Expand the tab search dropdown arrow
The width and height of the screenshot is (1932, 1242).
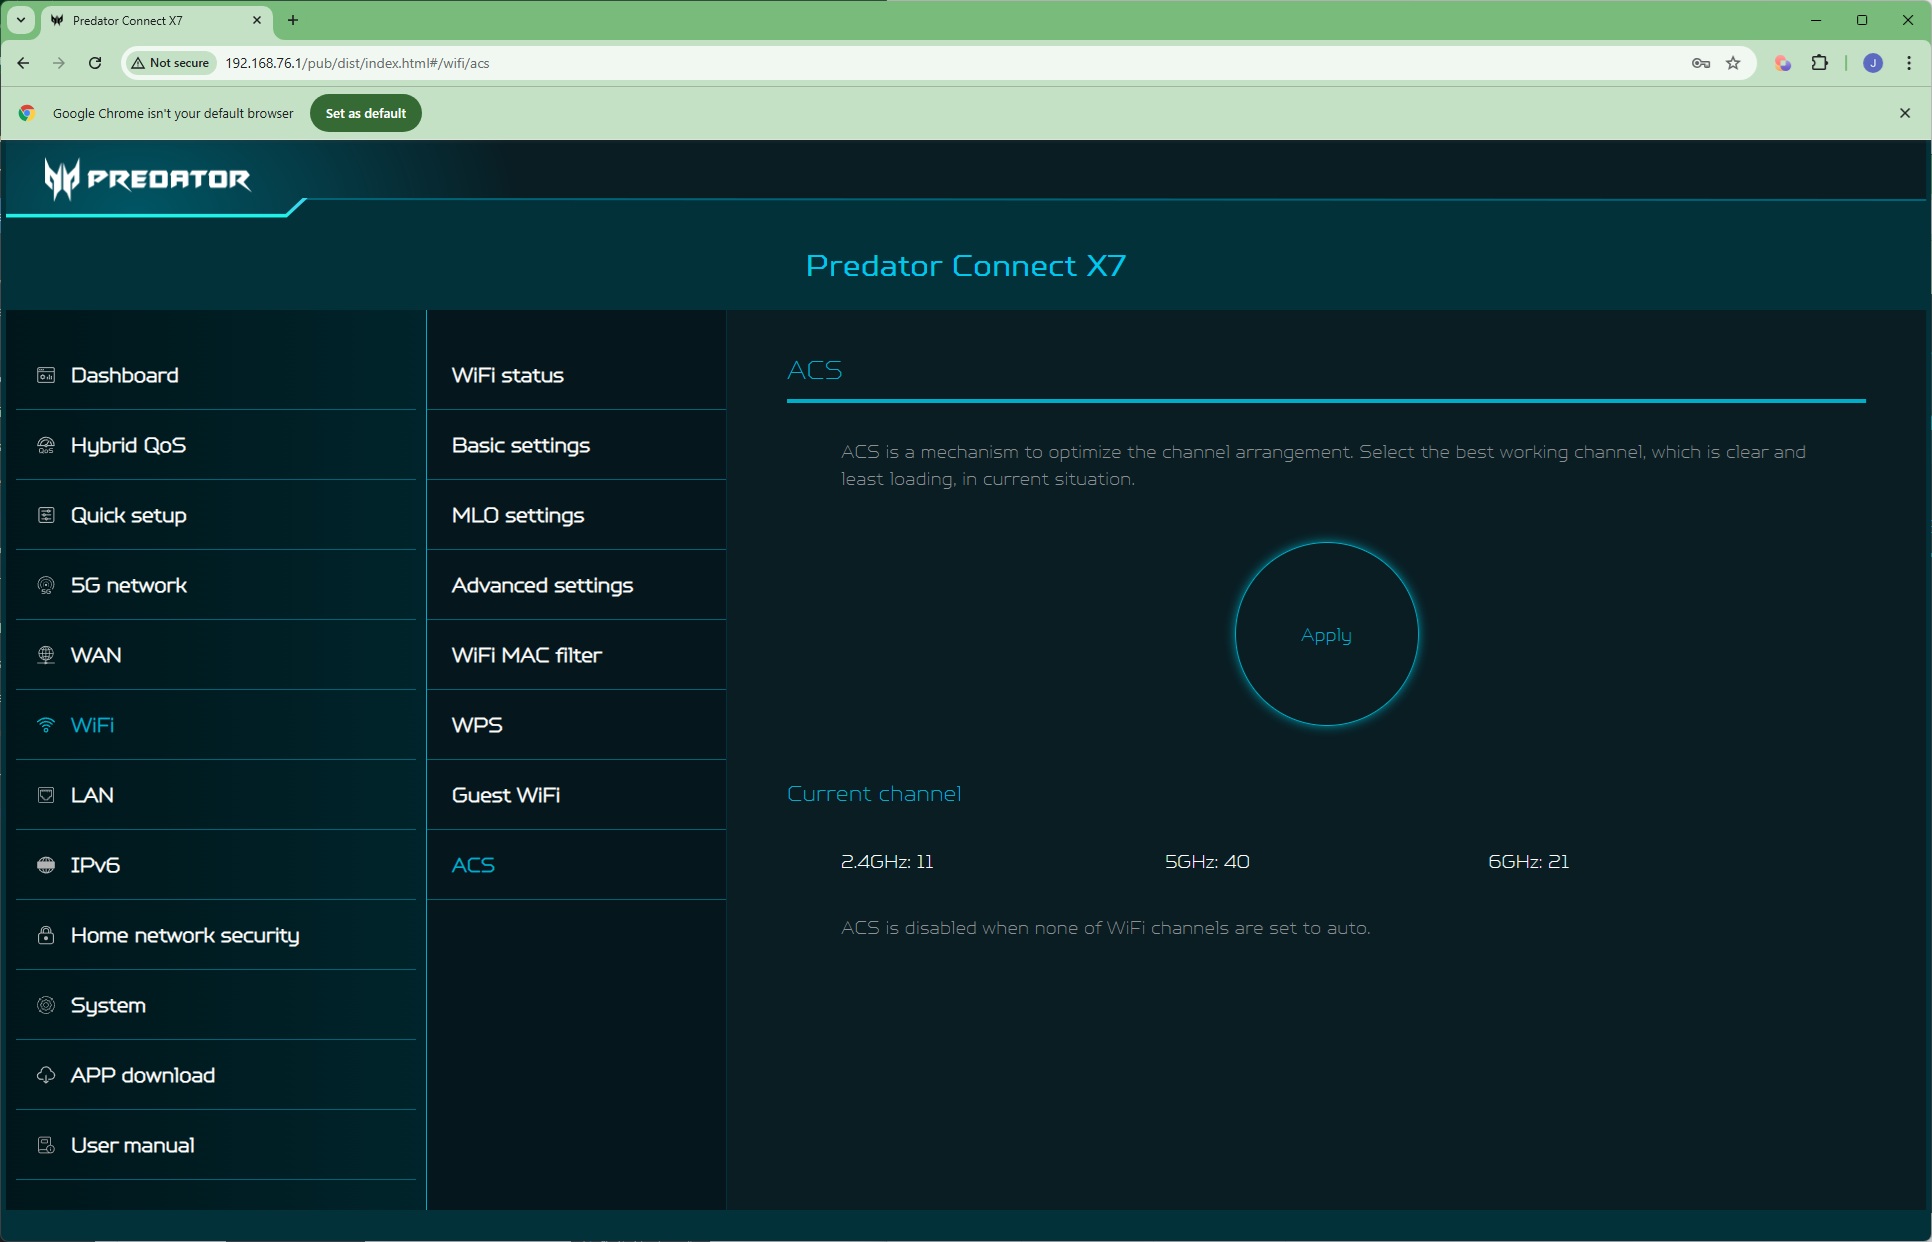tap(20, 20)
